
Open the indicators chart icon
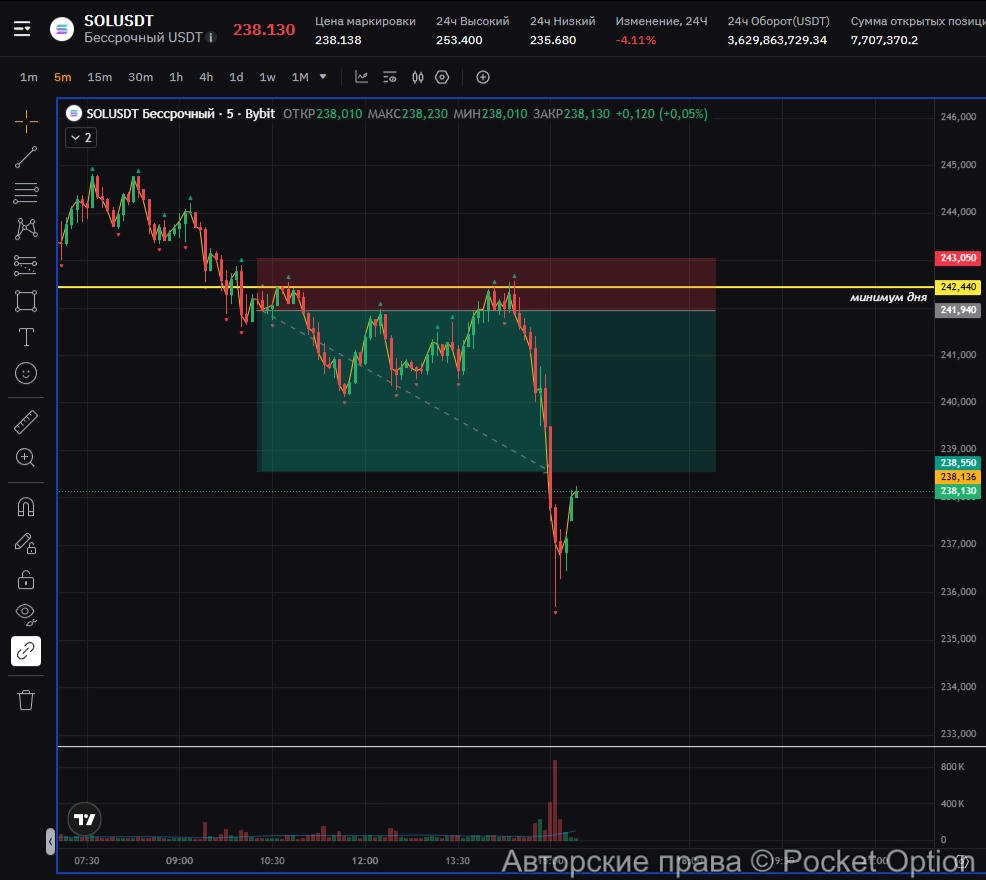362,77
